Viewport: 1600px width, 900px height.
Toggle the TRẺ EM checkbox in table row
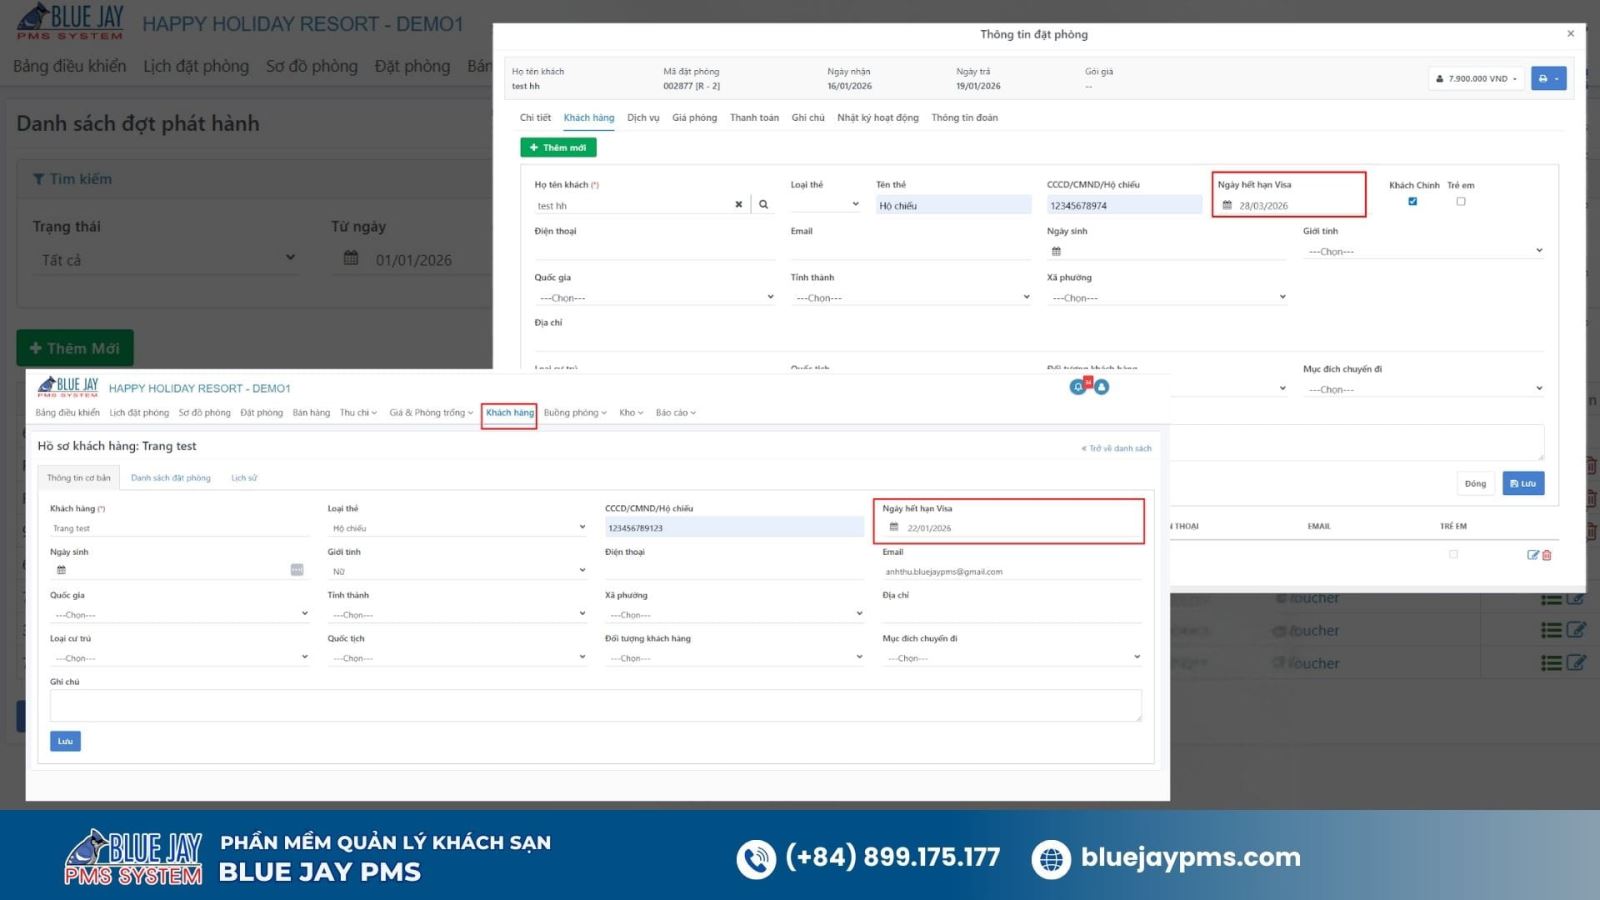[x=1453, y=554]
